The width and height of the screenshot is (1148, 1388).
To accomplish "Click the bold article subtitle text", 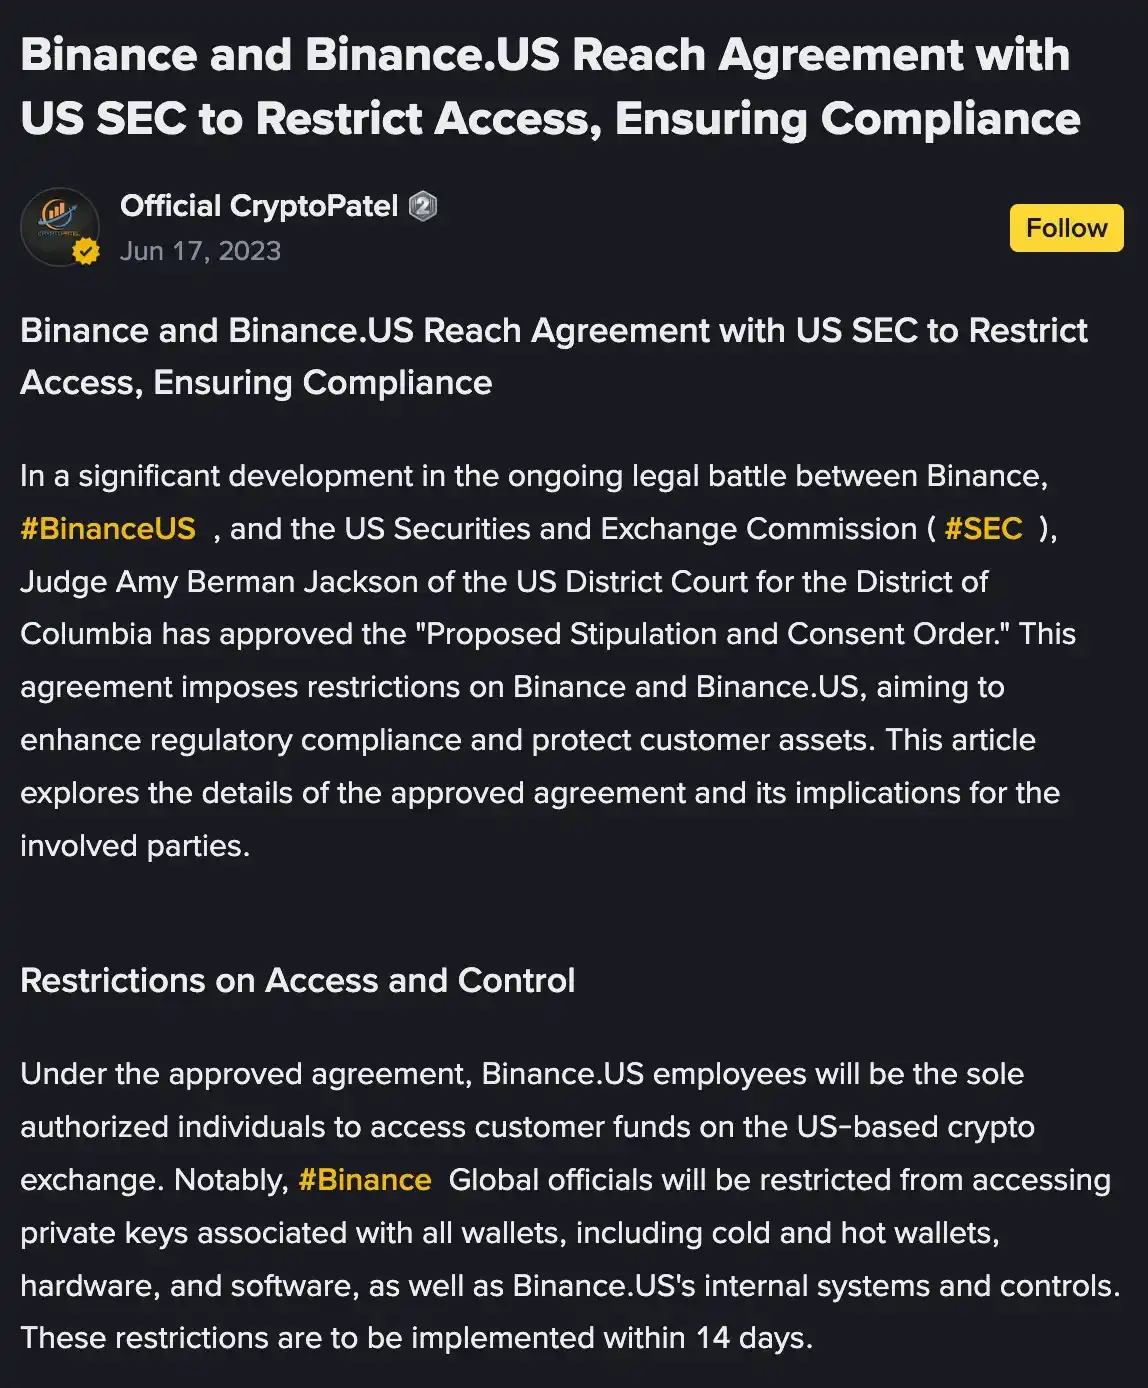I will pos(553,356).
